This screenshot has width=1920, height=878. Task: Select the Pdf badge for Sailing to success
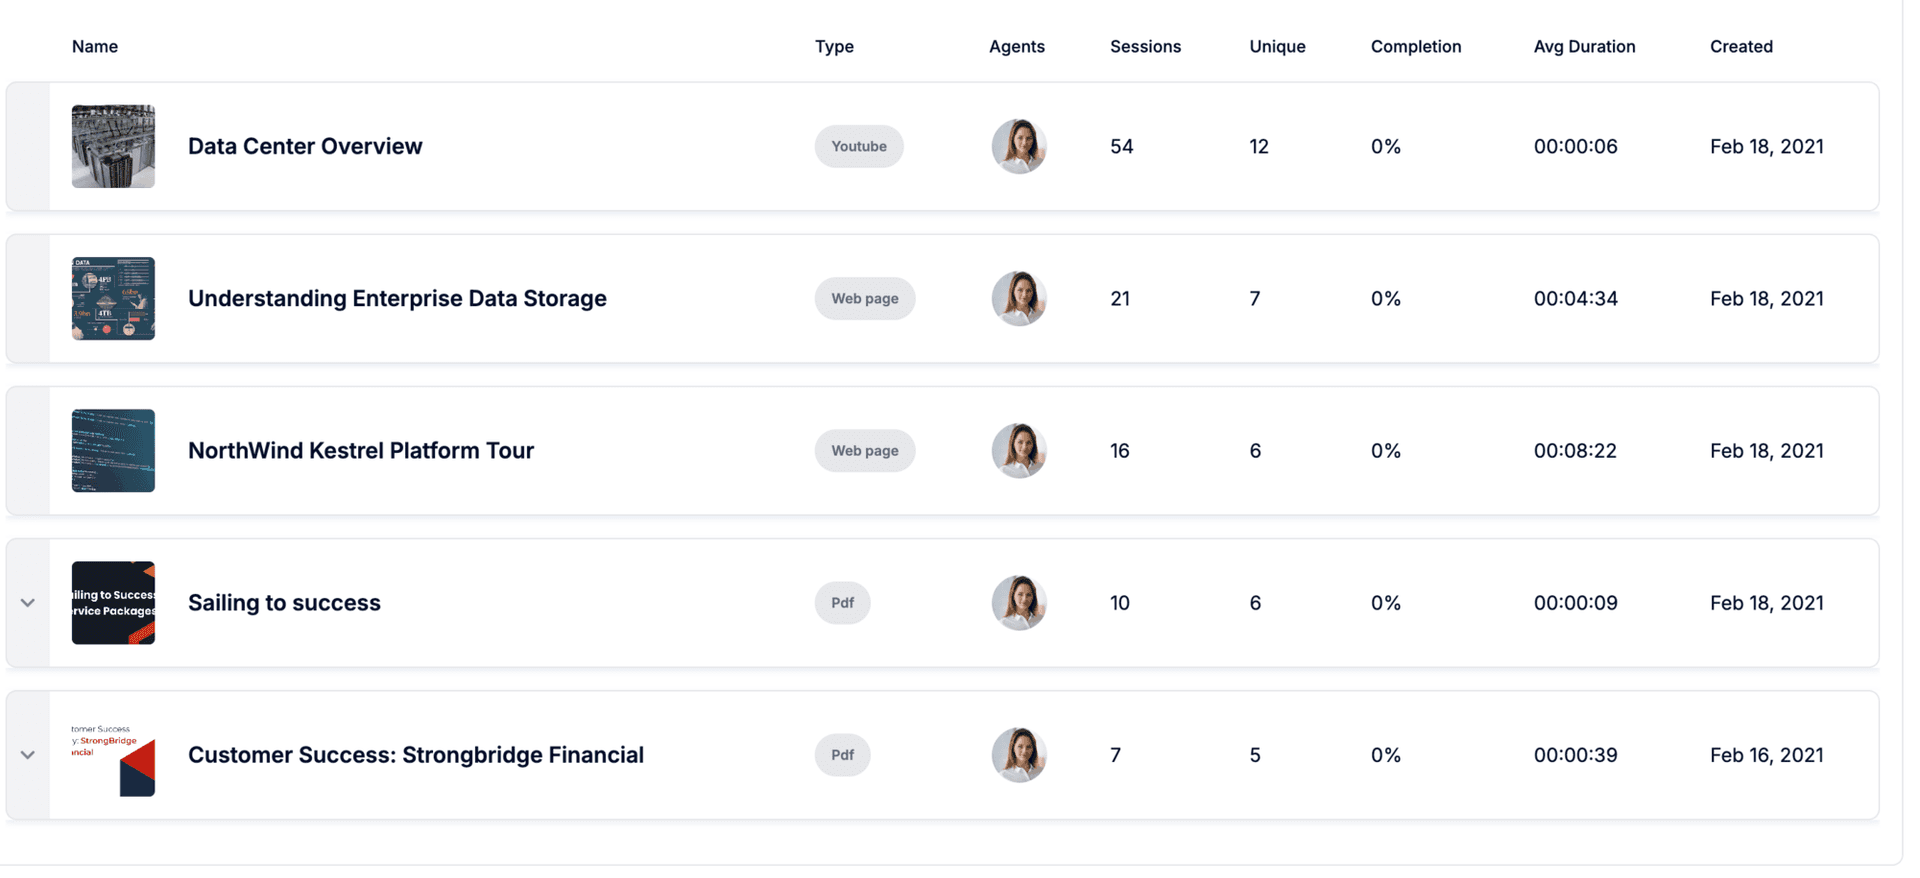pos(842,602)
